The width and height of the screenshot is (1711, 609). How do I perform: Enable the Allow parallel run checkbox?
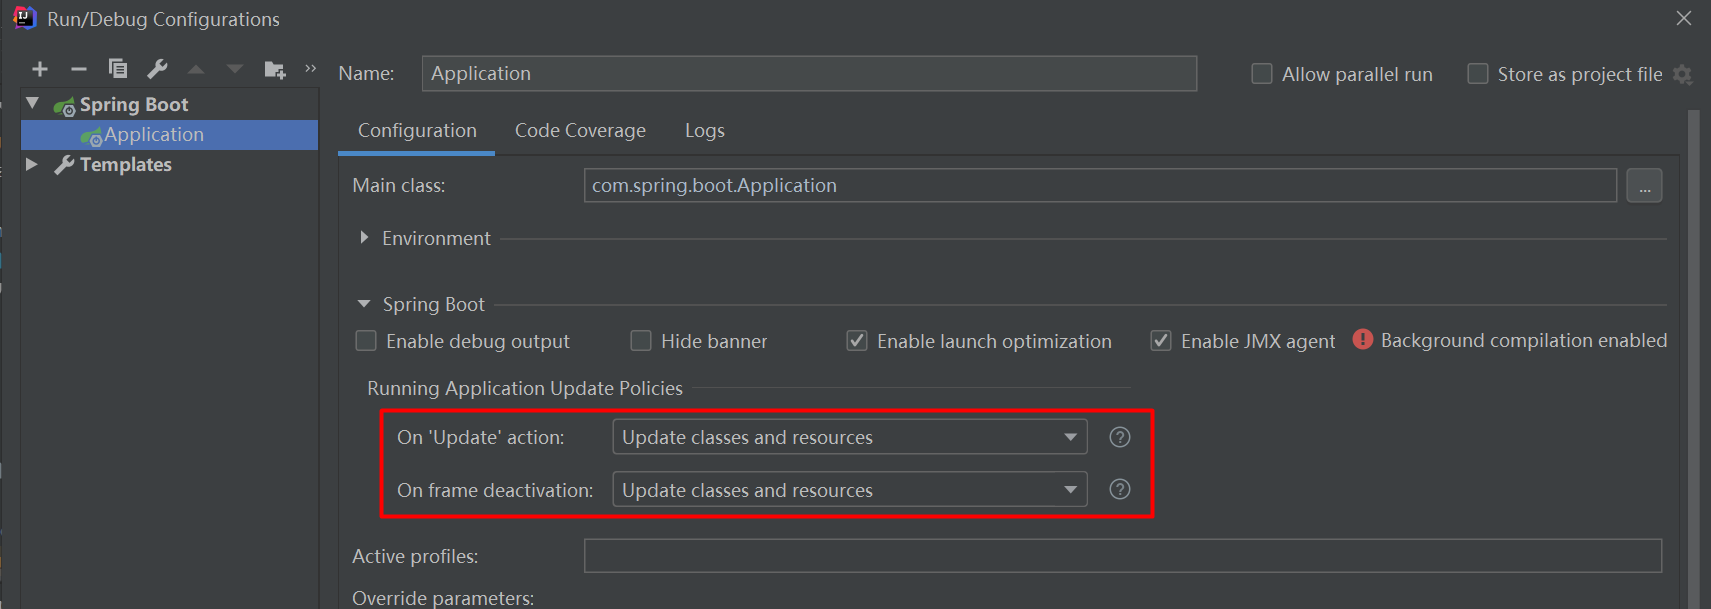pyautogui.click(x=1262, y=74)
